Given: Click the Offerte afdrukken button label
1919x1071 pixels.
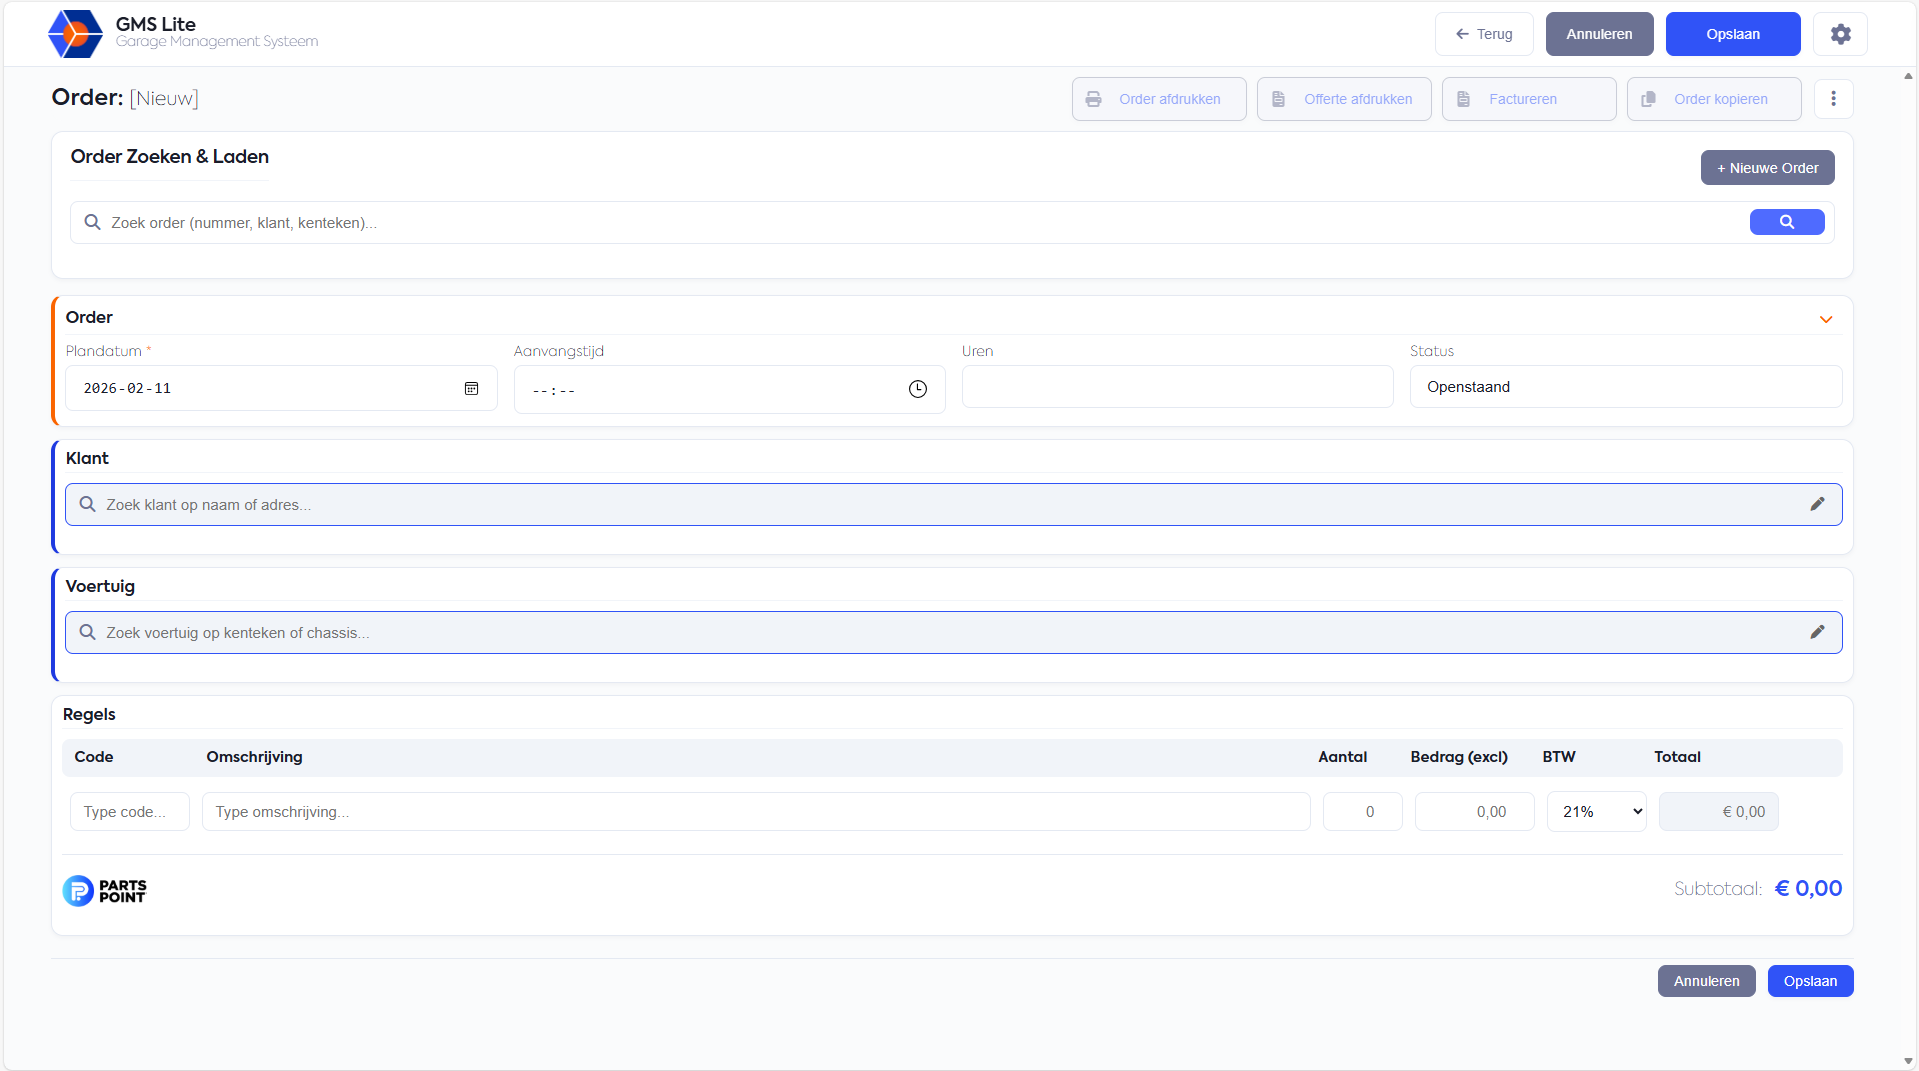Looking at the screenshot, I should (1358, 99).
